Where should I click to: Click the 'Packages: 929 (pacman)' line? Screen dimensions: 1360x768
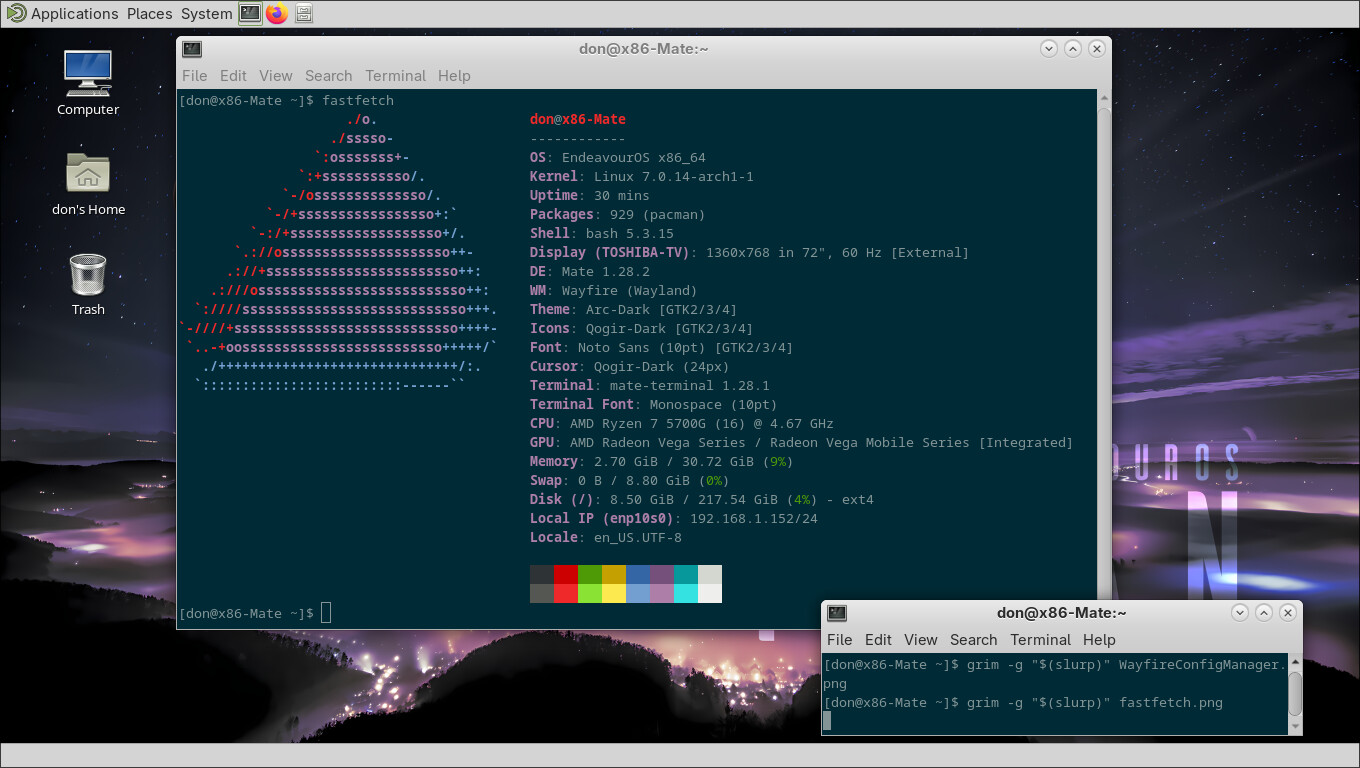click(618, 215)
